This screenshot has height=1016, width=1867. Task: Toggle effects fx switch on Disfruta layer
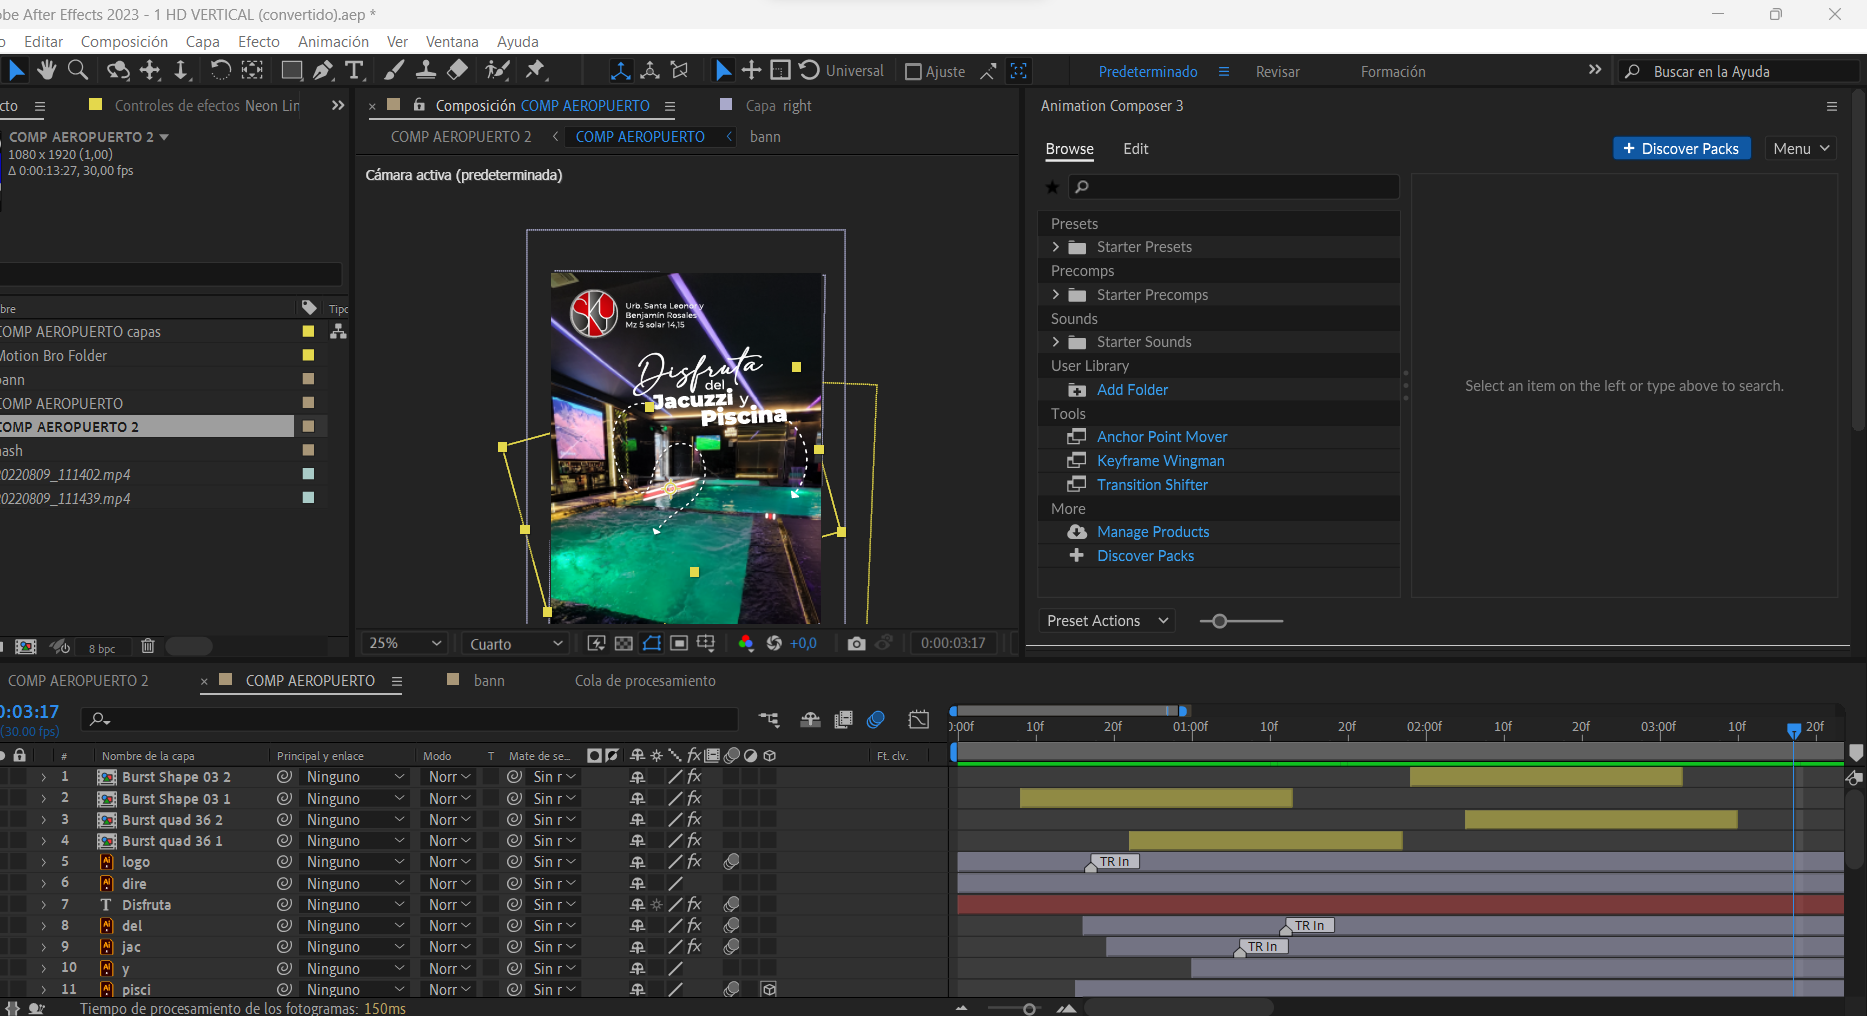(x=694, y=905)
